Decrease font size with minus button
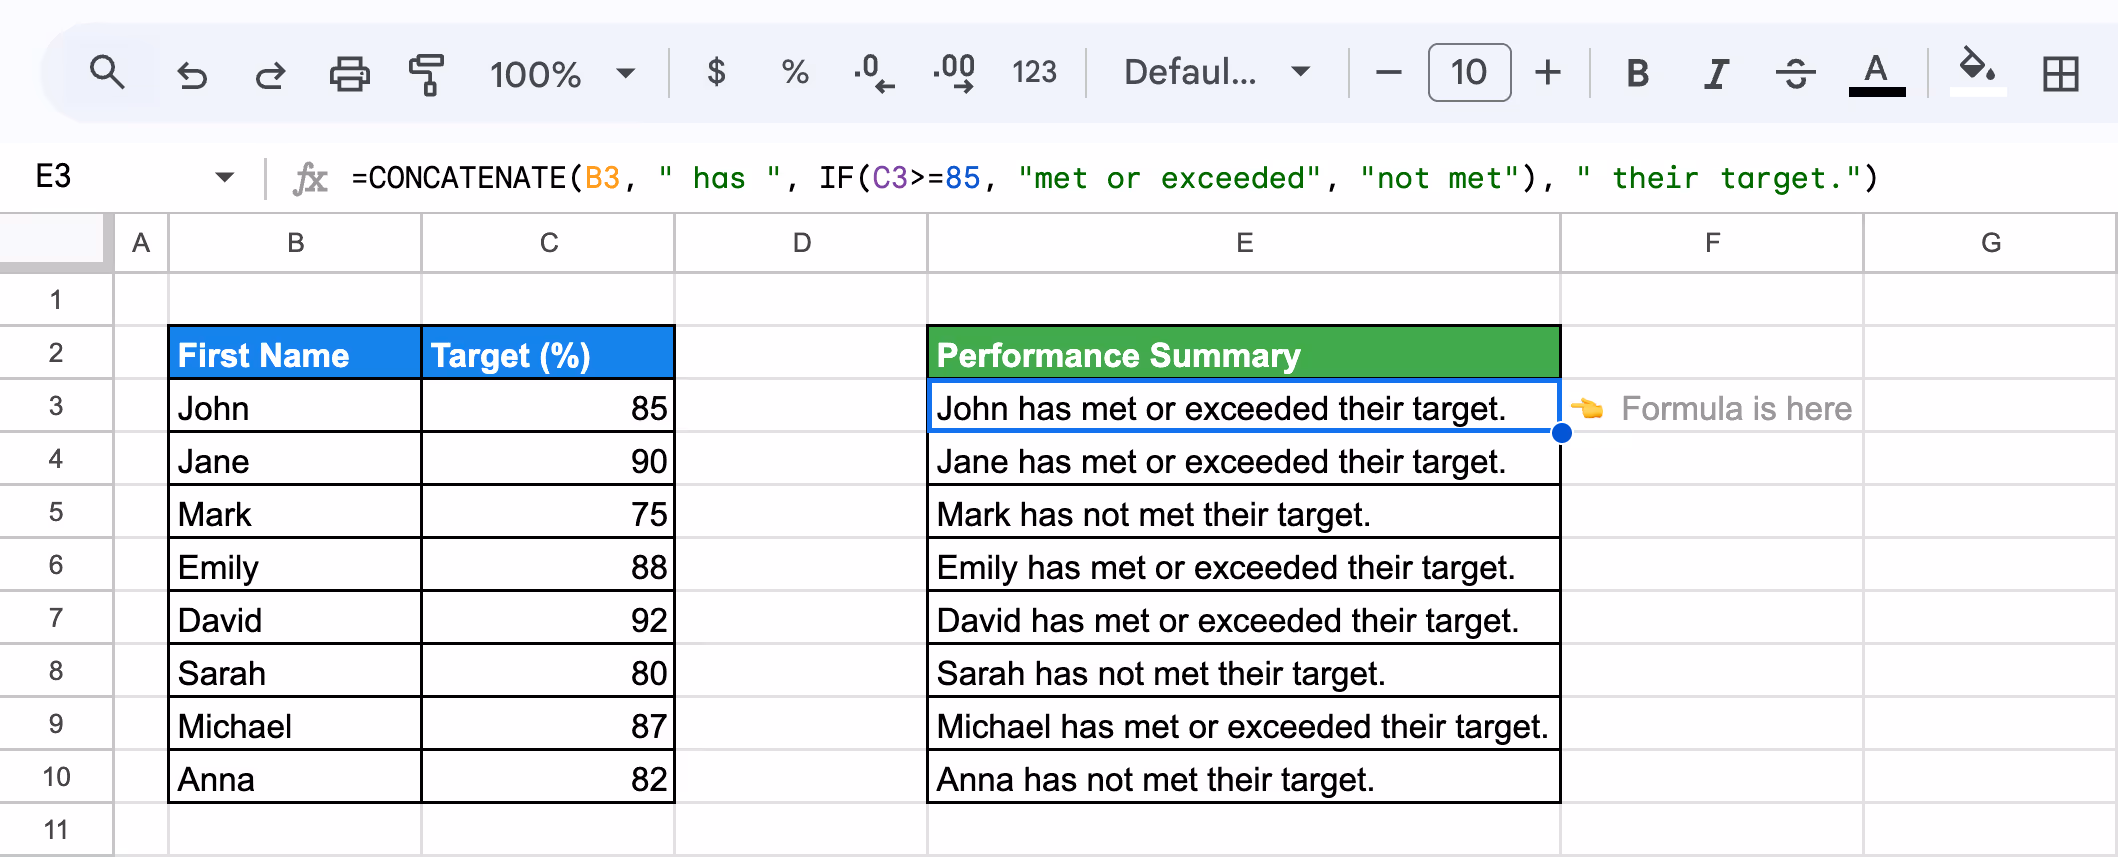 [1388, 72]
